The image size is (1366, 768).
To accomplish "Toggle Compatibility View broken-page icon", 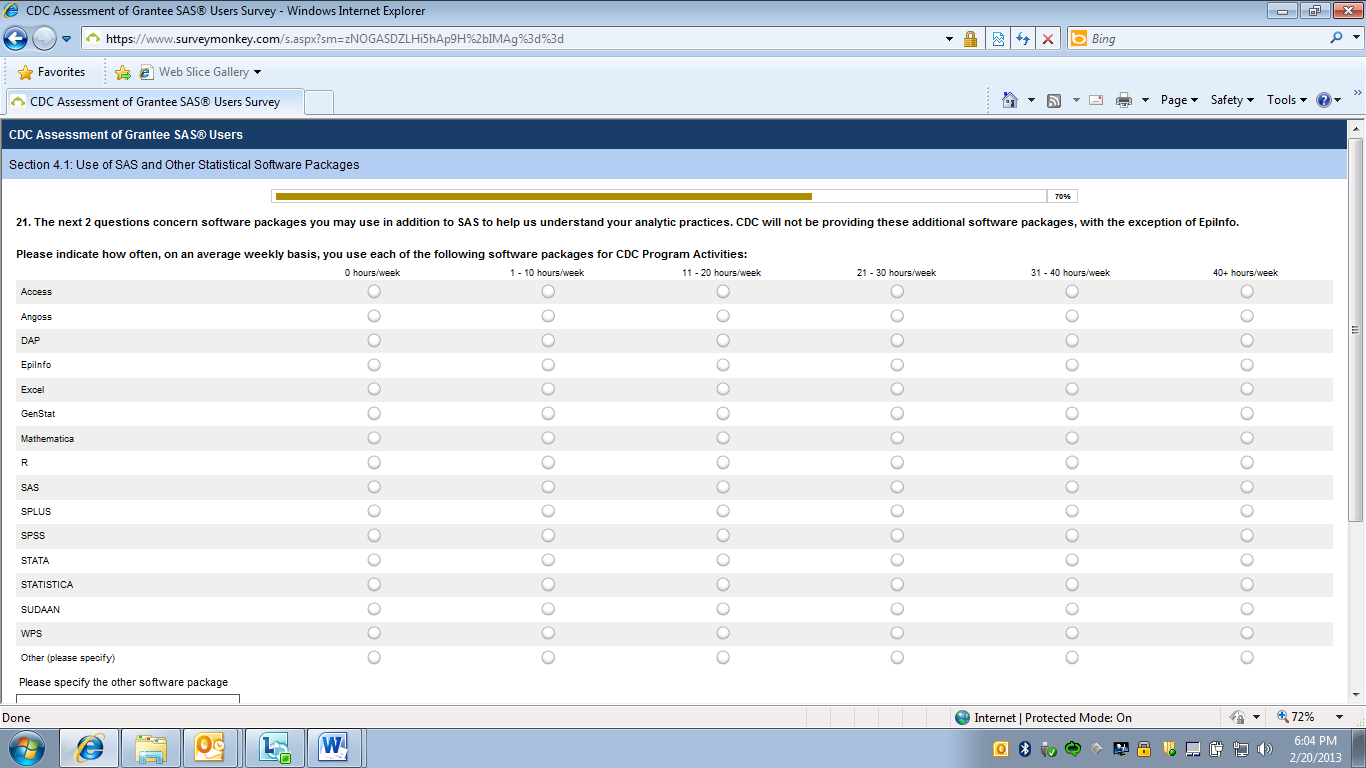I will click(x=998, y=39).
